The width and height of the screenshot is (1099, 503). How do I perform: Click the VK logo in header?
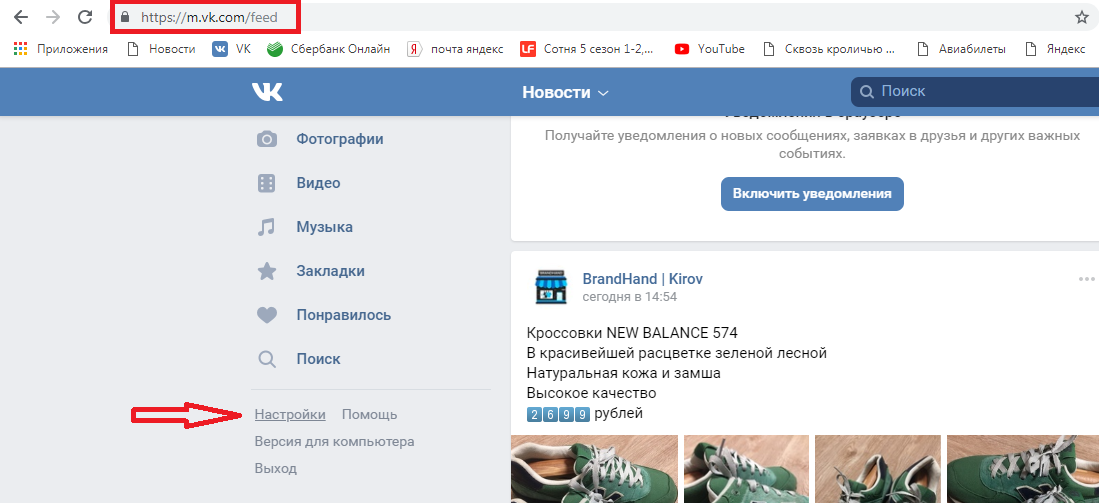267,92
